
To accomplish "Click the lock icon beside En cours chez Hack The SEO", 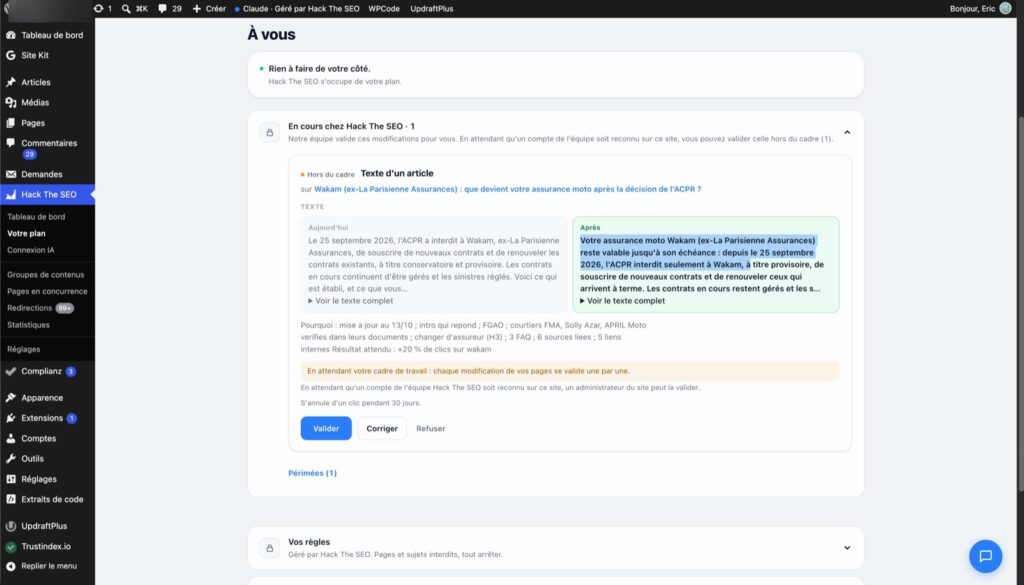I will pyautogui.click(x=270, y=133).
